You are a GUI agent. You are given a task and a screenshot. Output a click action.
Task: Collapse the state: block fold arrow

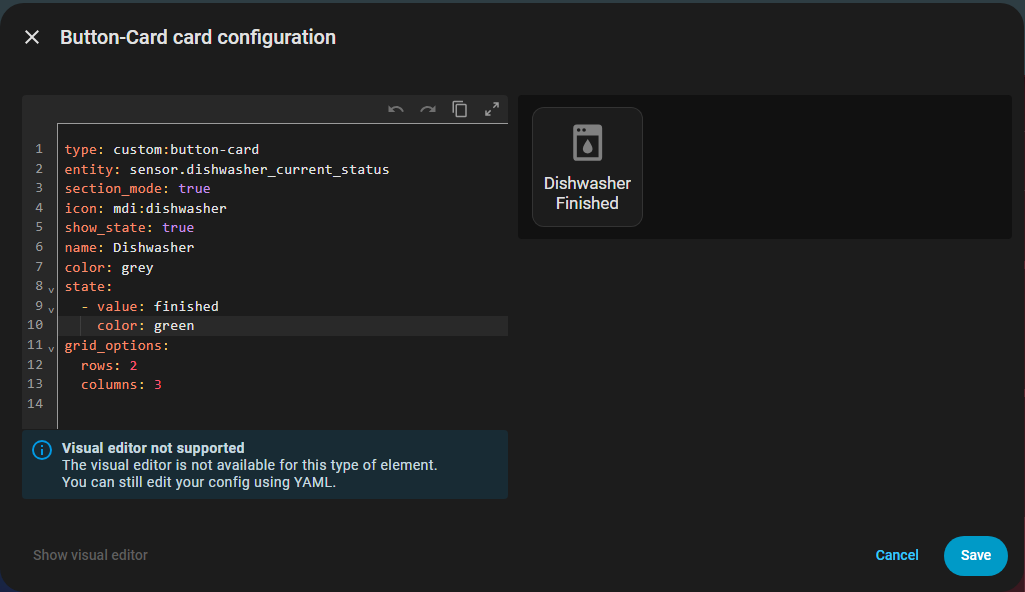pos(51,289)
